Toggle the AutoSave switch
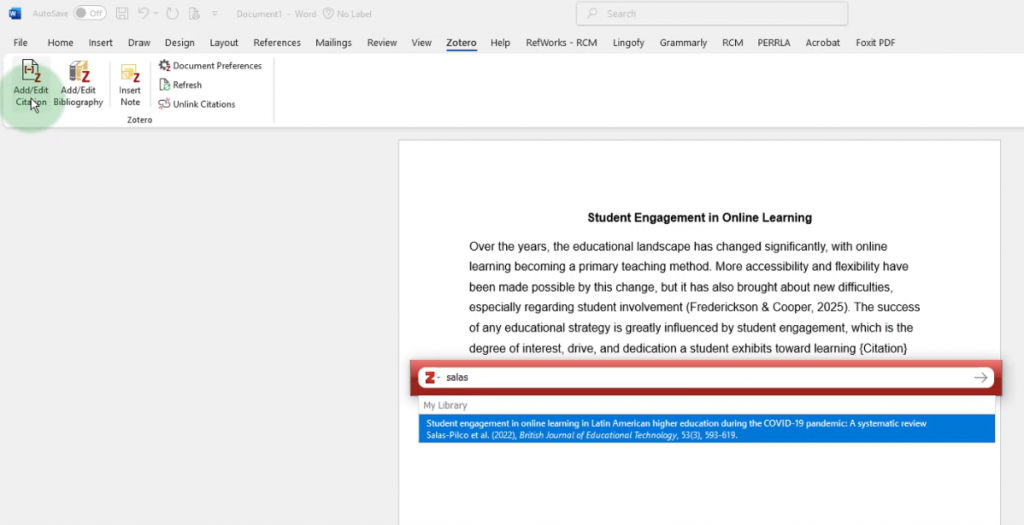 click(90, 14)
